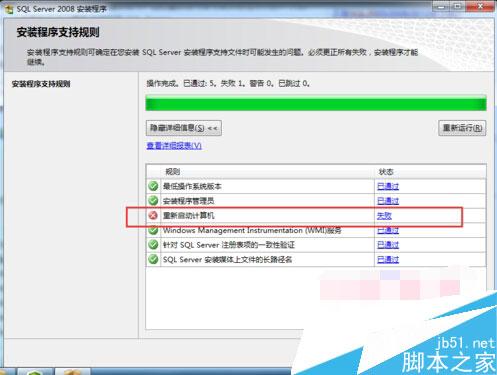The width and height of the screenshot is (497, 375).
Task: Open 已通过 status link for WMI 服务
Action: (x=388, y=230)
